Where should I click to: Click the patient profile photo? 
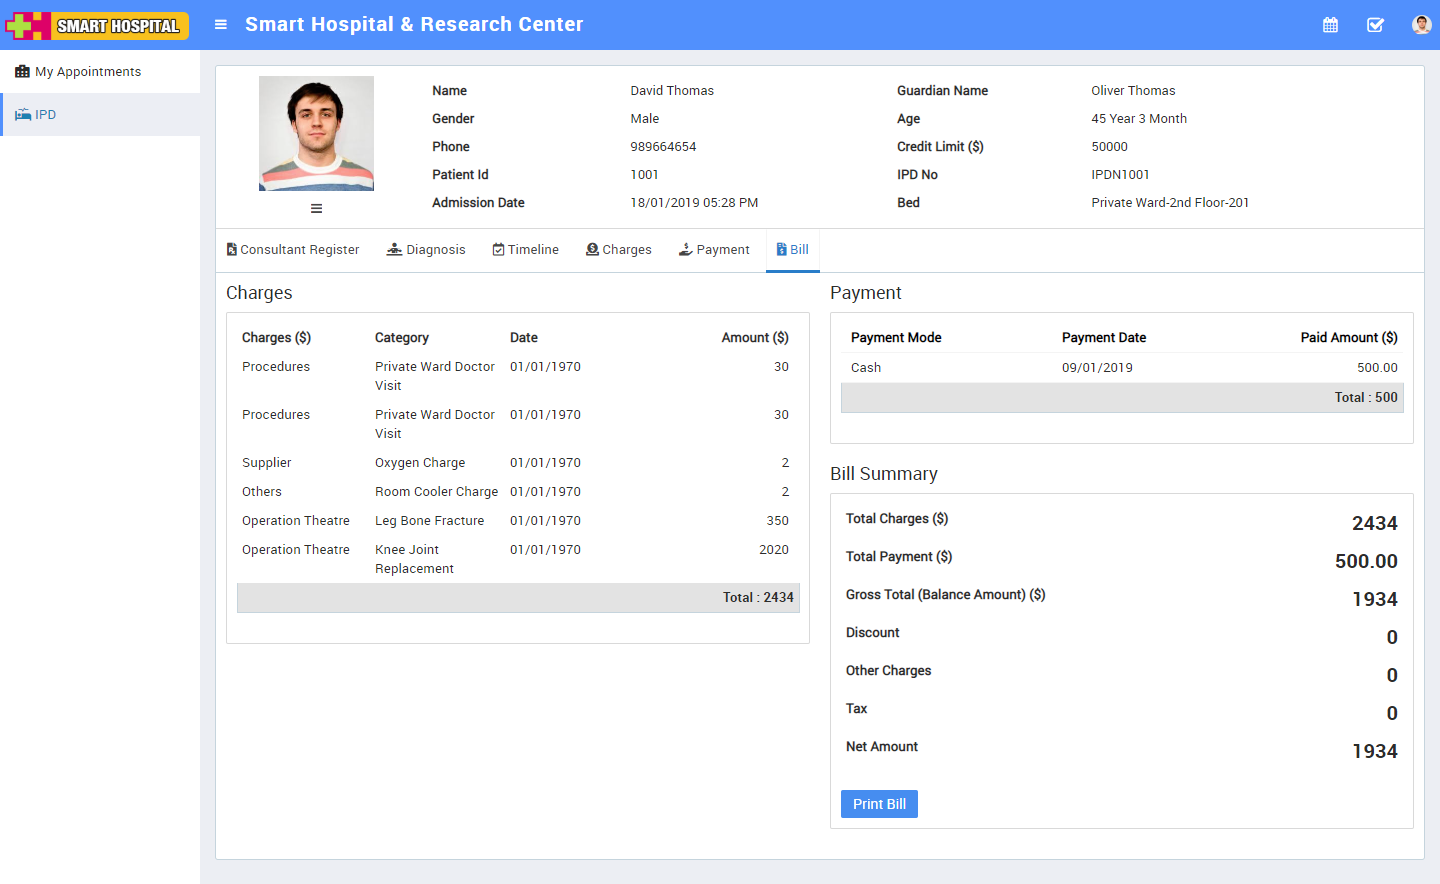coord(316,133)
